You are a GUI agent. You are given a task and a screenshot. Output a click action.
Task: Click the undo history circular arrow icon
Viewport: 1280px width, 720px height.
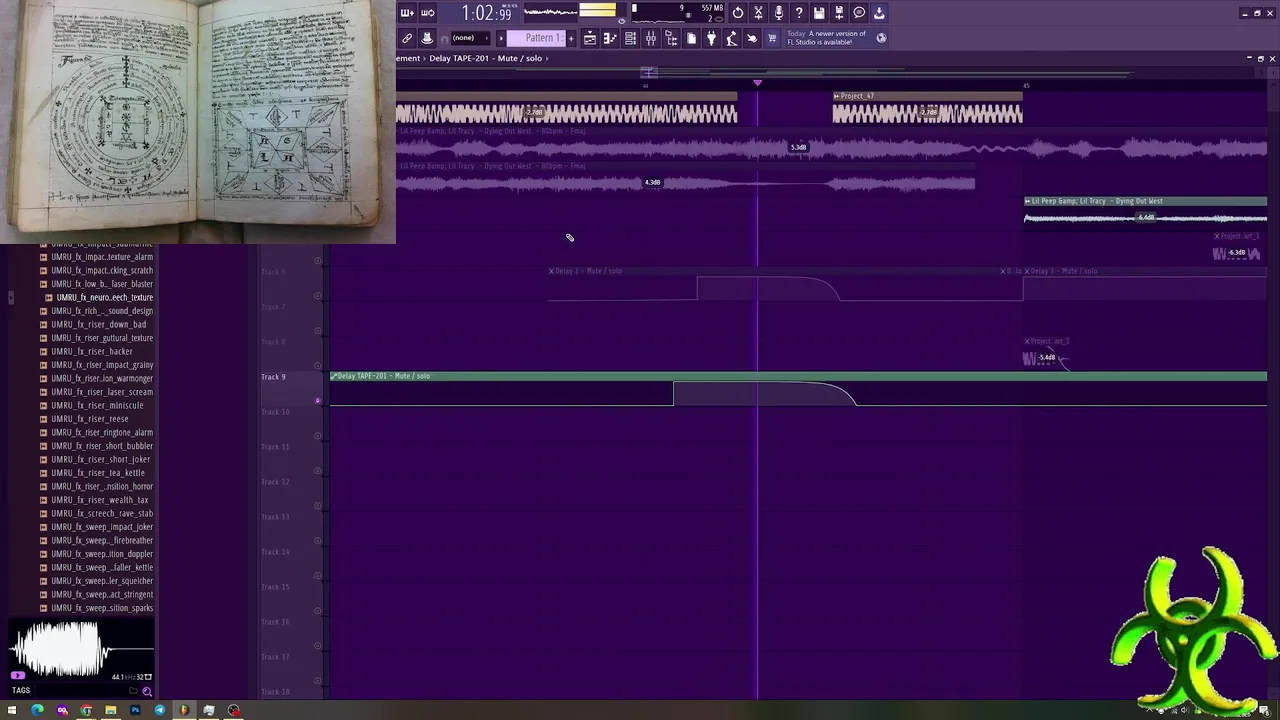pos(738,13)
